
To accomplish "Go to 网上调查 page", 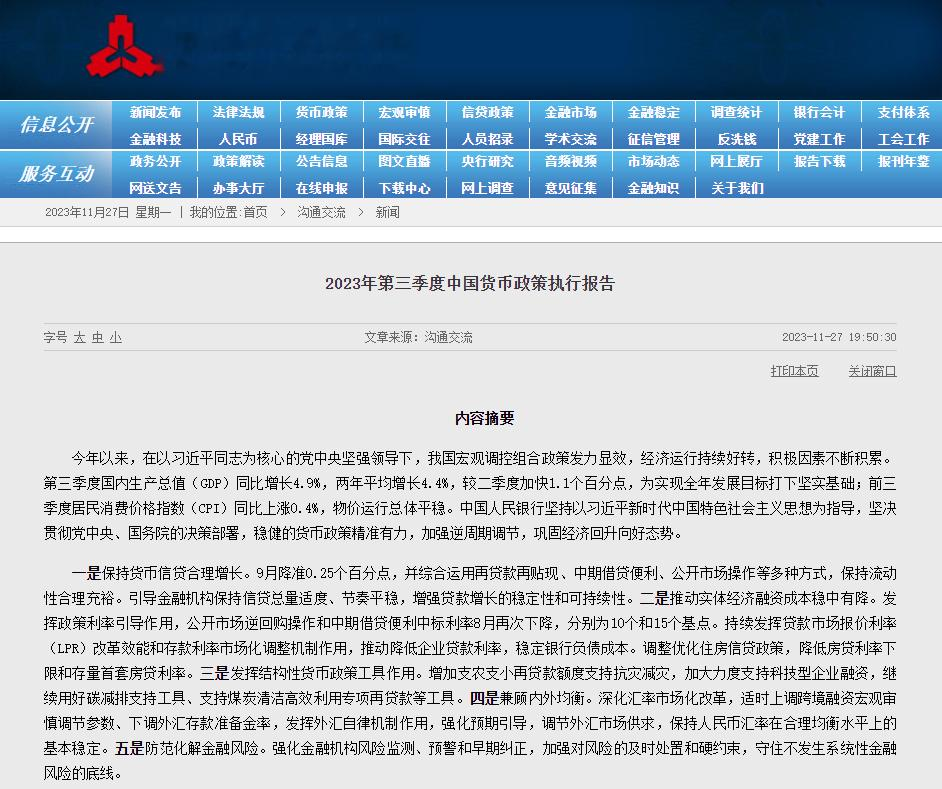I will (x=487, y=188).
